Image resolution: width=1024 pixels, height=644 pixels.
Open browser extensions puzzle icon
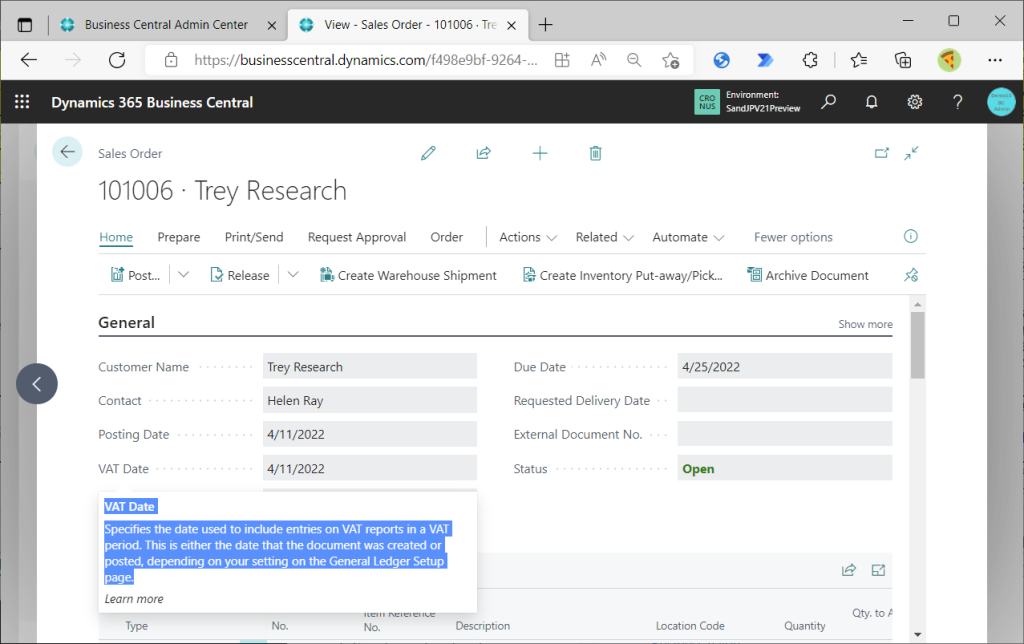(x=810, y=60)
